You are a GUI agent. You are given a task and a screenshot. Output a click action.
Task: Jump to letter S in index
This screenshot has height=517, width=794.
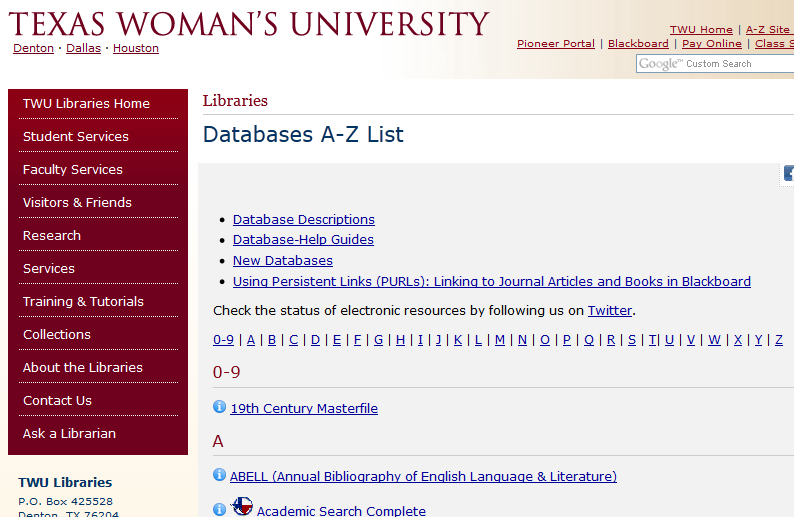click(632, 340)
